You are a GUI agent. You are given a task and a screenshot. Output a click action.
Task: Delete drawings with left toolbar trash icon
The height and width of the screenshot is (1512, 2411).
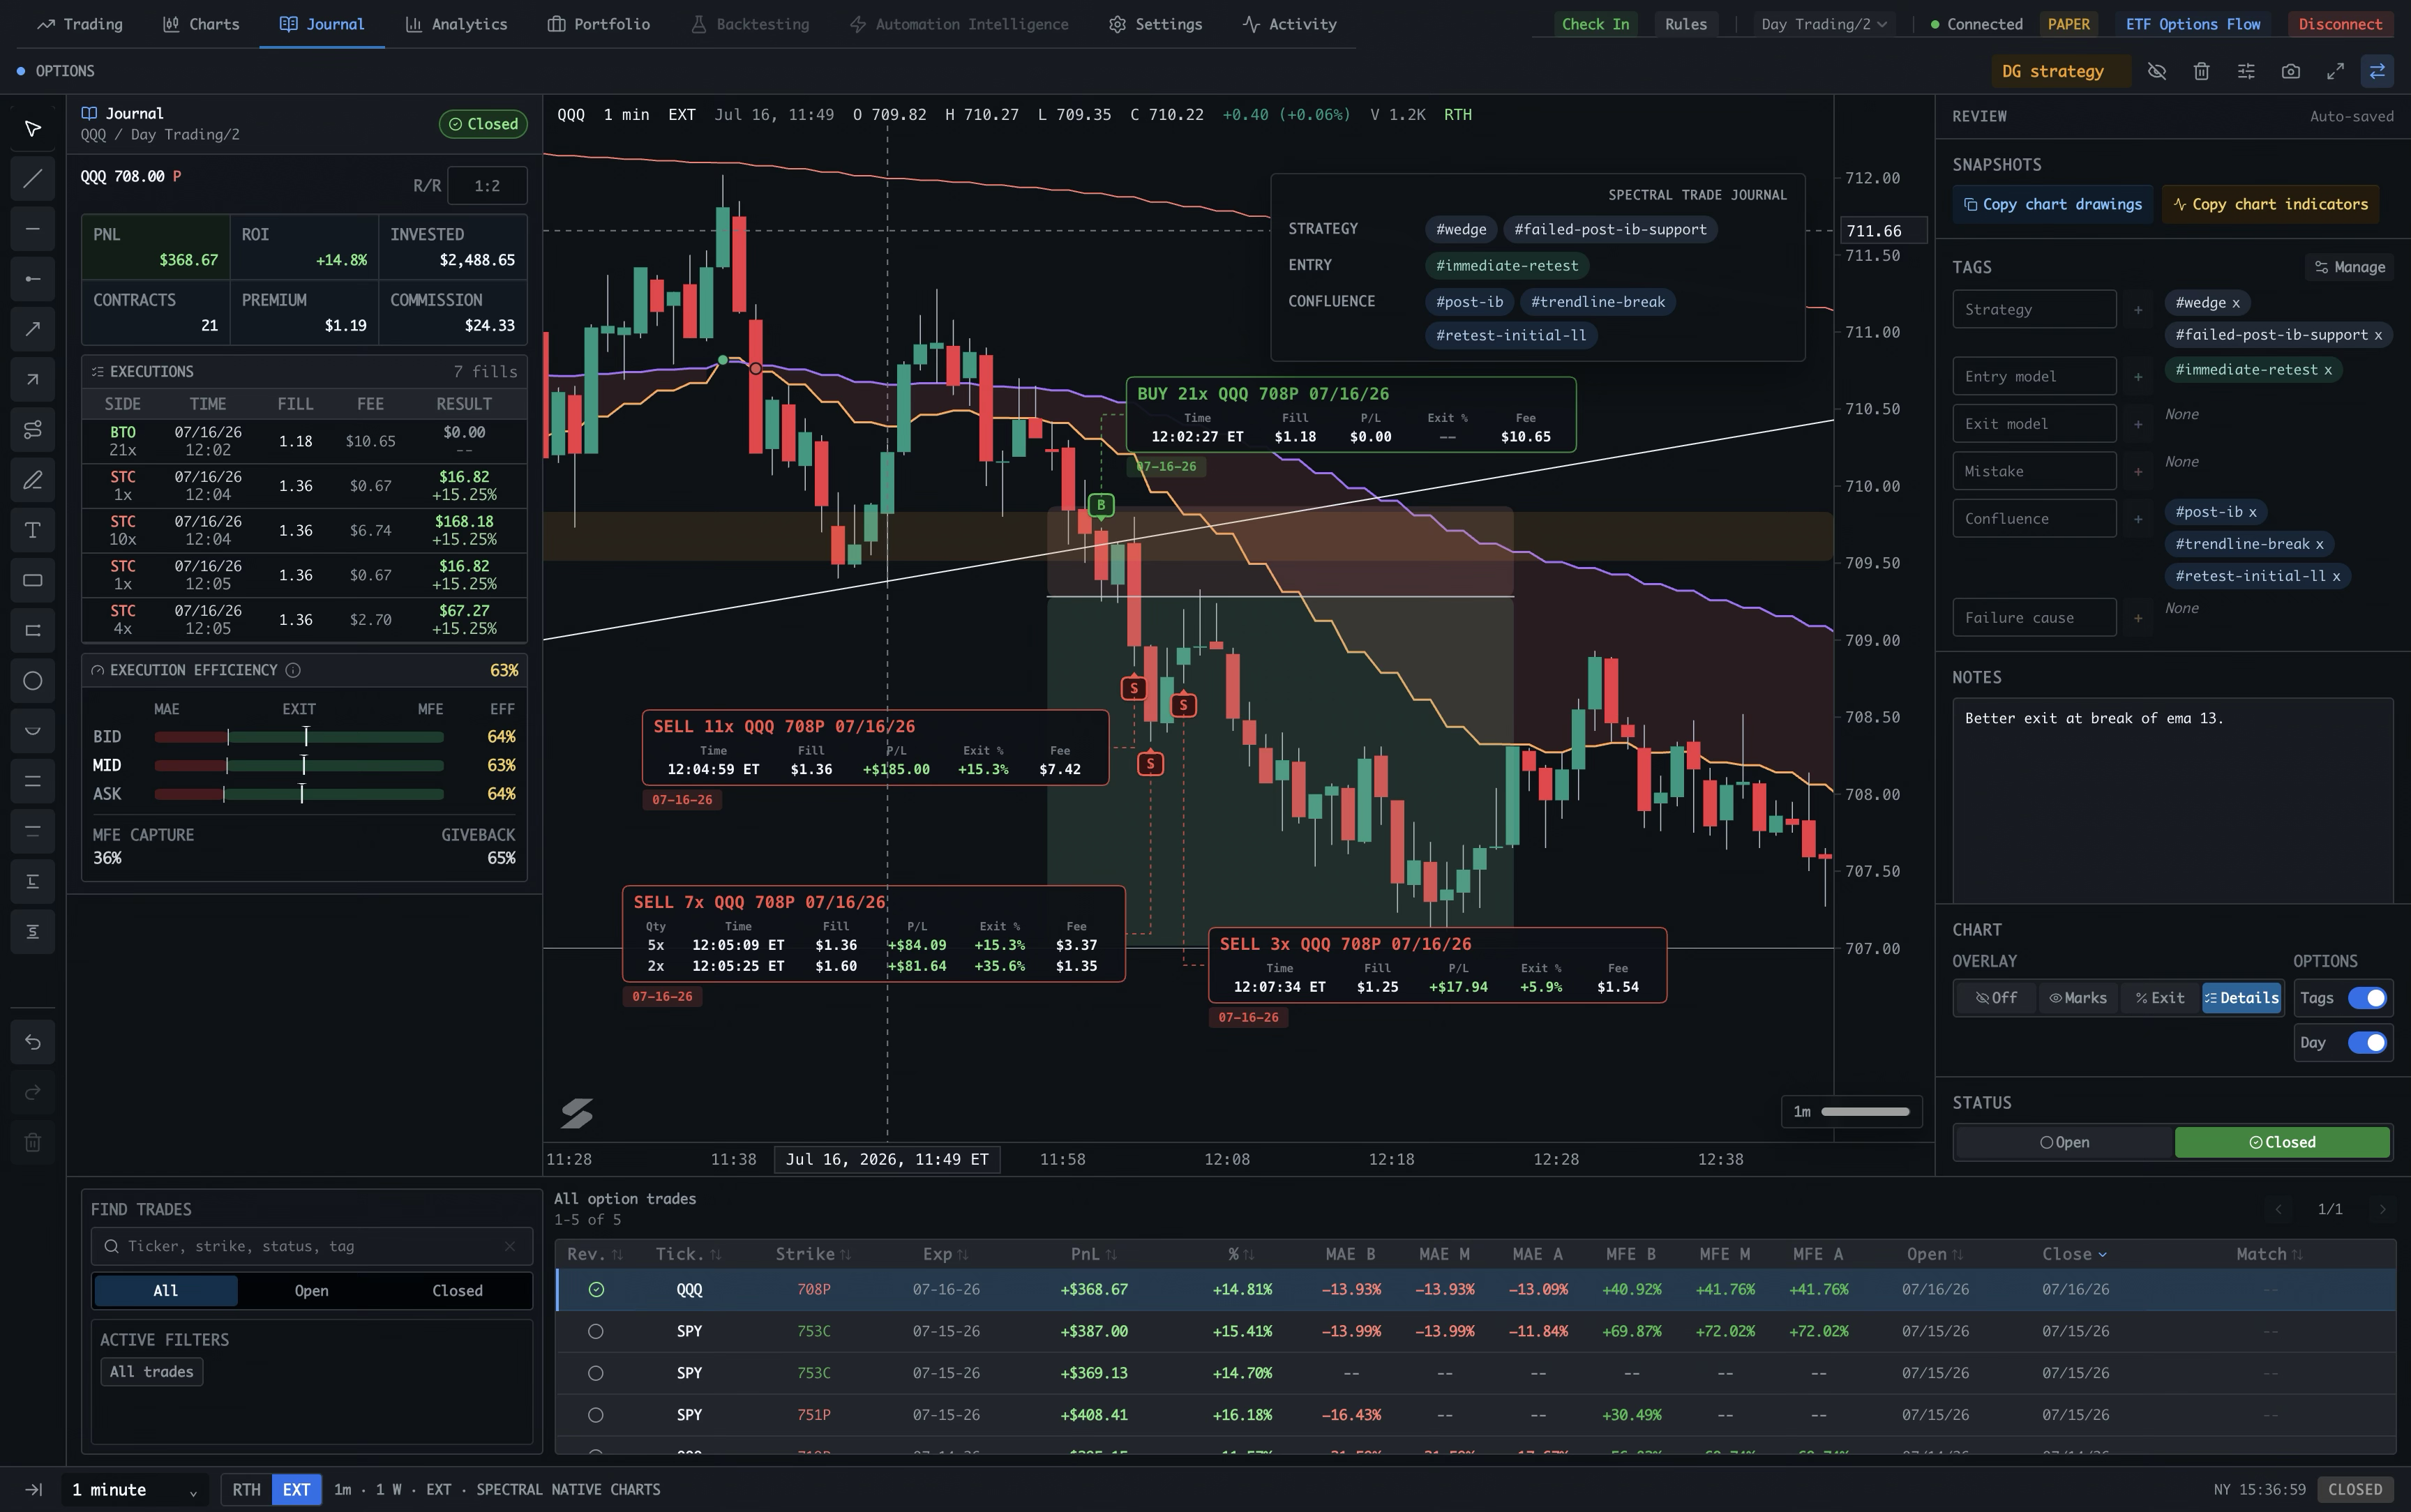[x=32, y=1142]
